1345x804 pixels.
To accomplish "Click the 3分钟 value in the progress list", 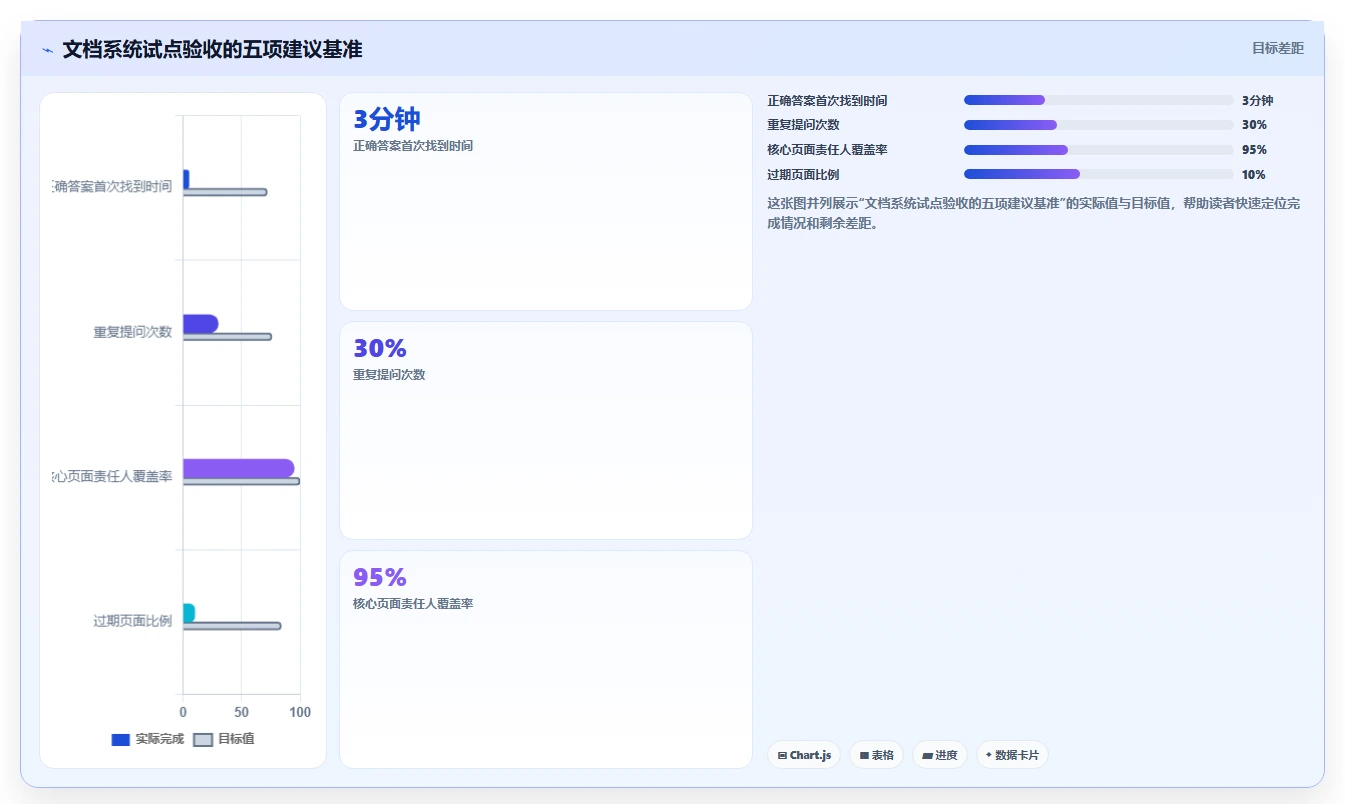I will (x=1257, y=100).
